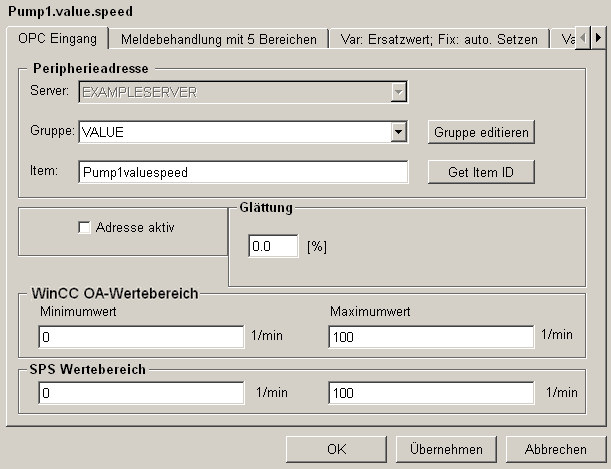Apply changes with Übernehmen
611x469 pixels.
(446, 449)
